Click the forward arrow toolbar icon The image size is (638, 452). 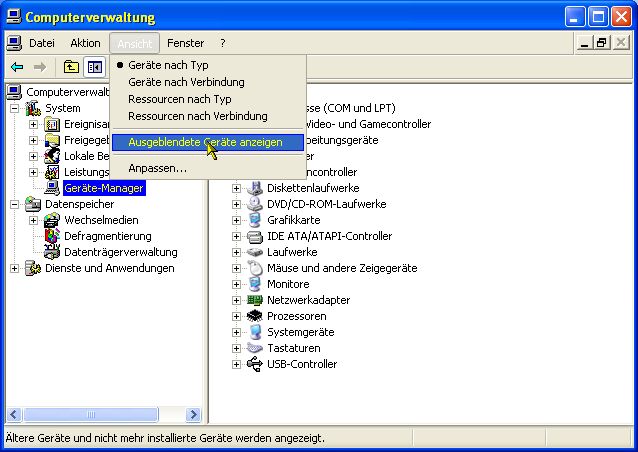click(39, 67)
